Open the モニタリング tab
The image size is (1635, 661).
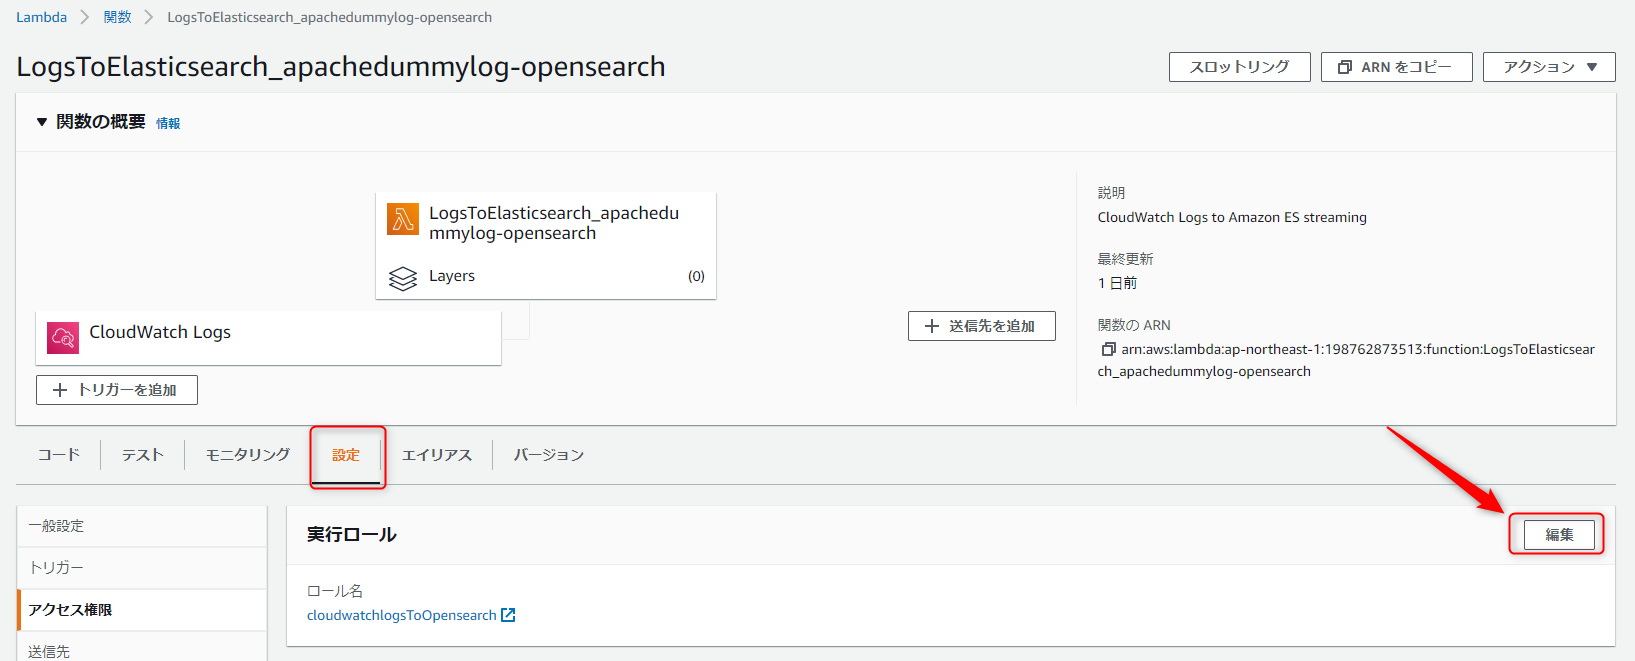tap(248, 455)
